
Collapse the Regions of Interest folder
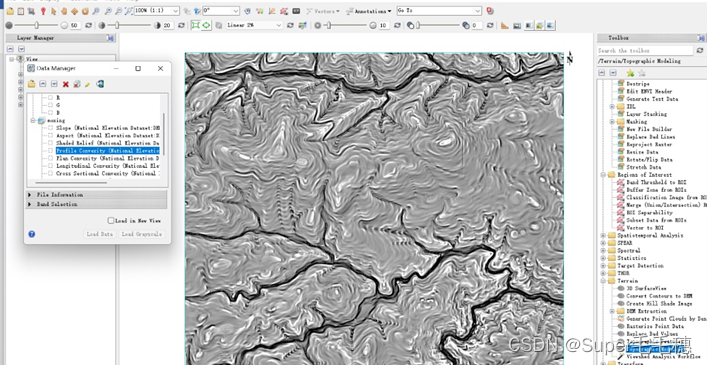[x=603, y=174]
